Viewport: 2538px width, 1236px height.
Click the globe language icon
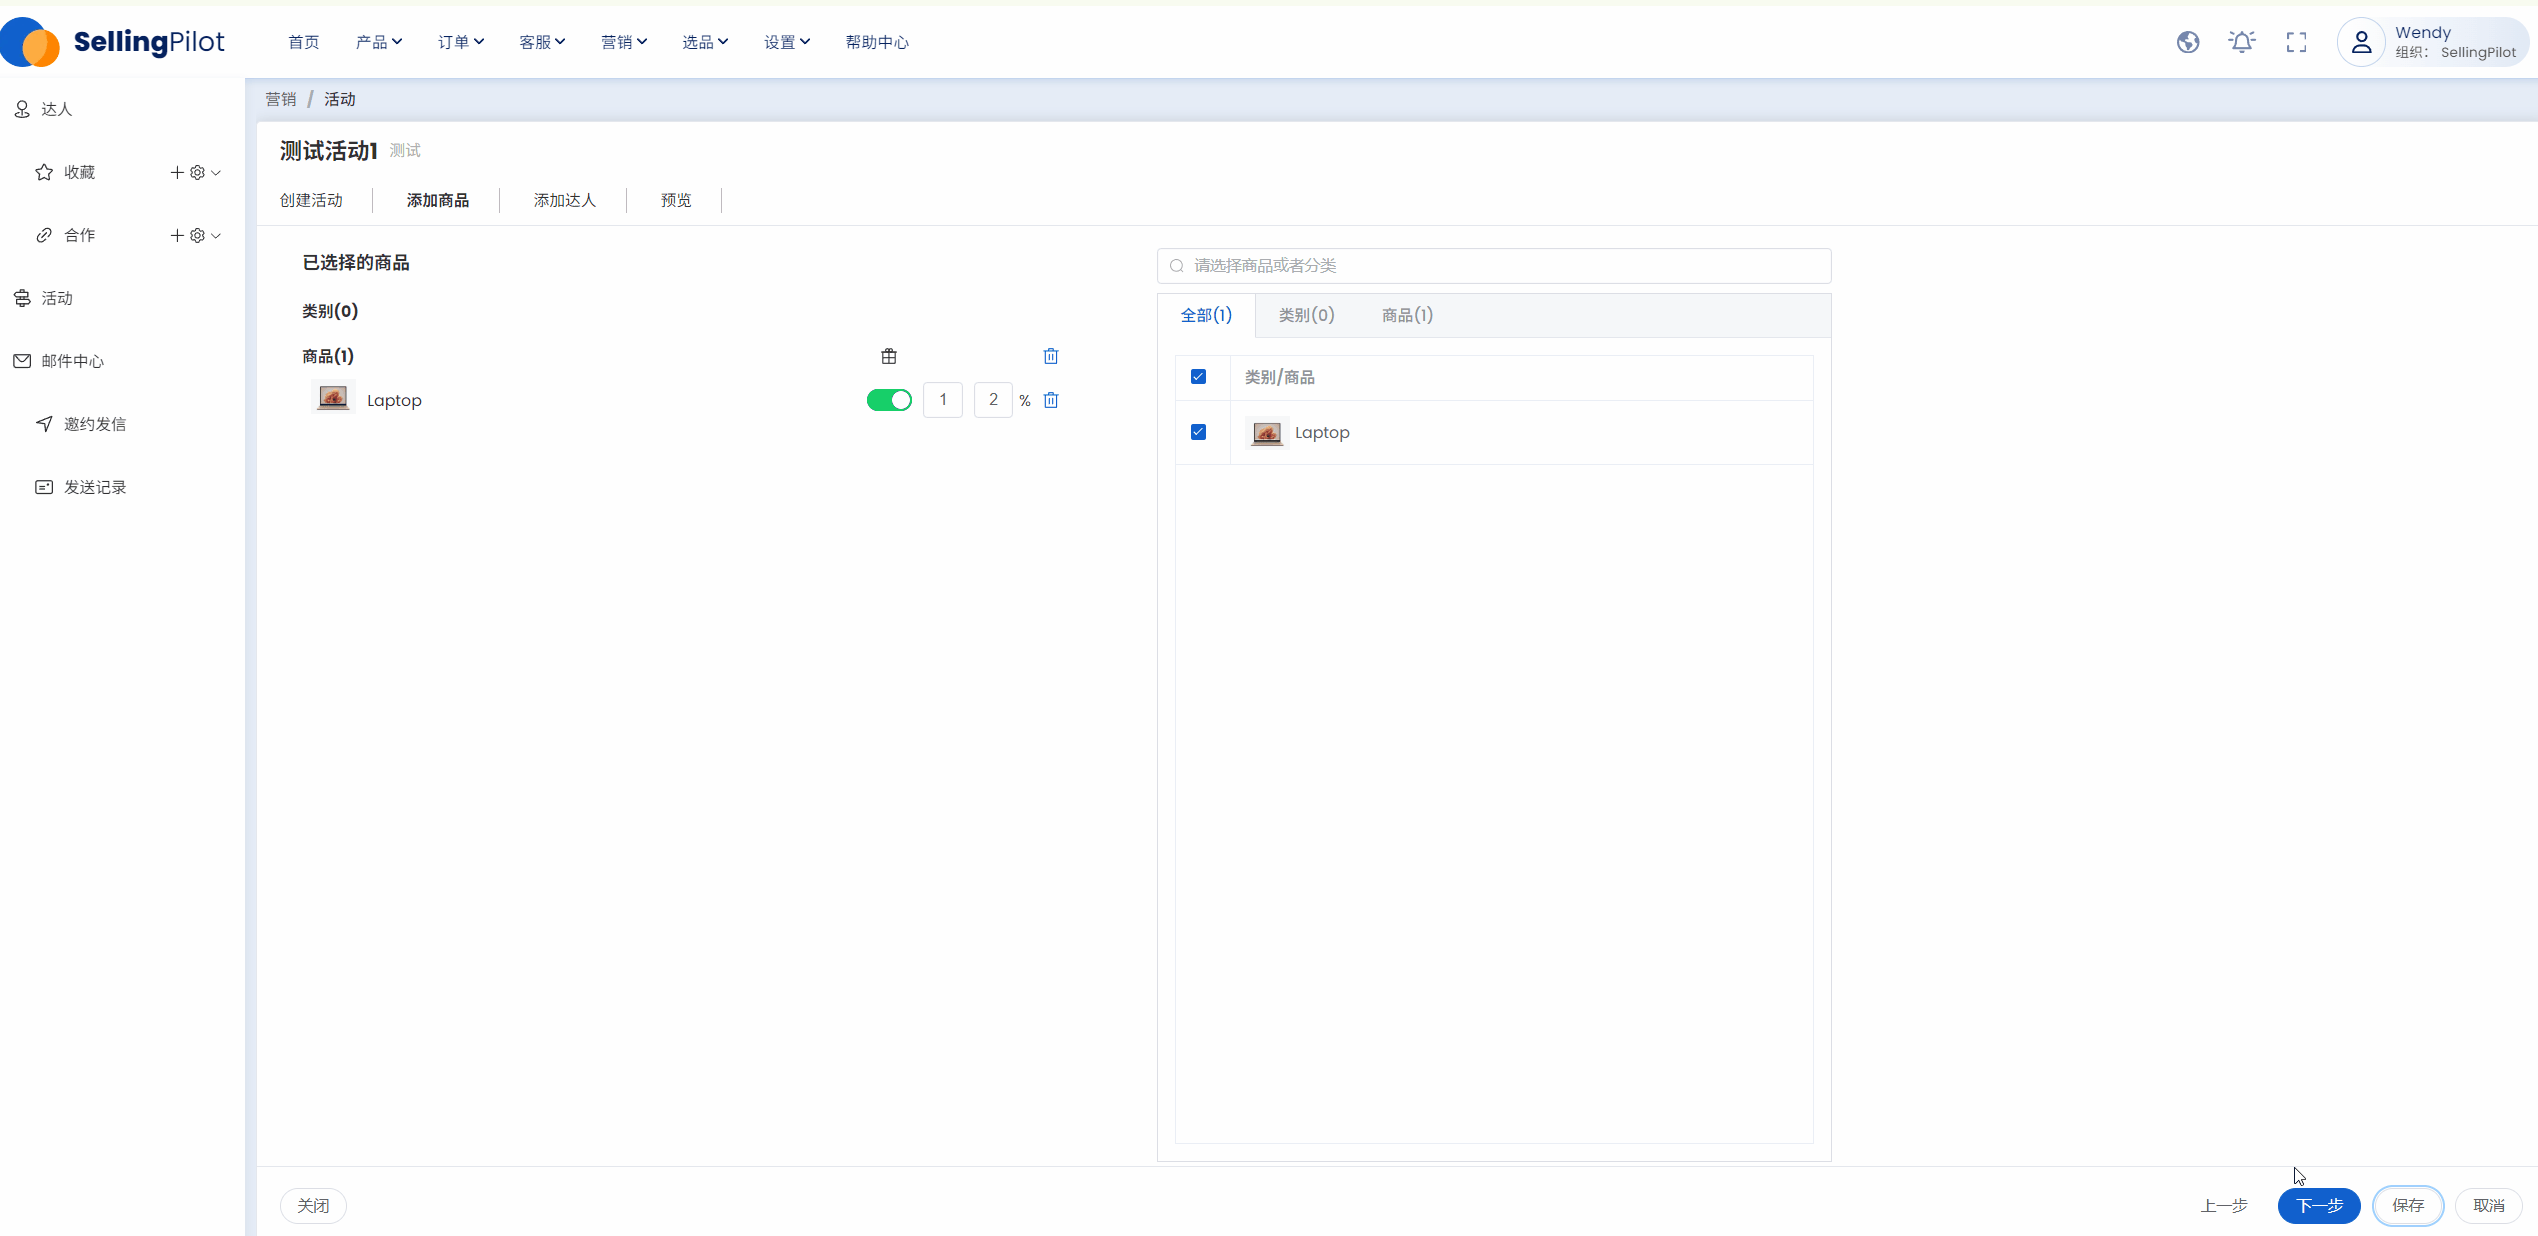point(2187,42)
